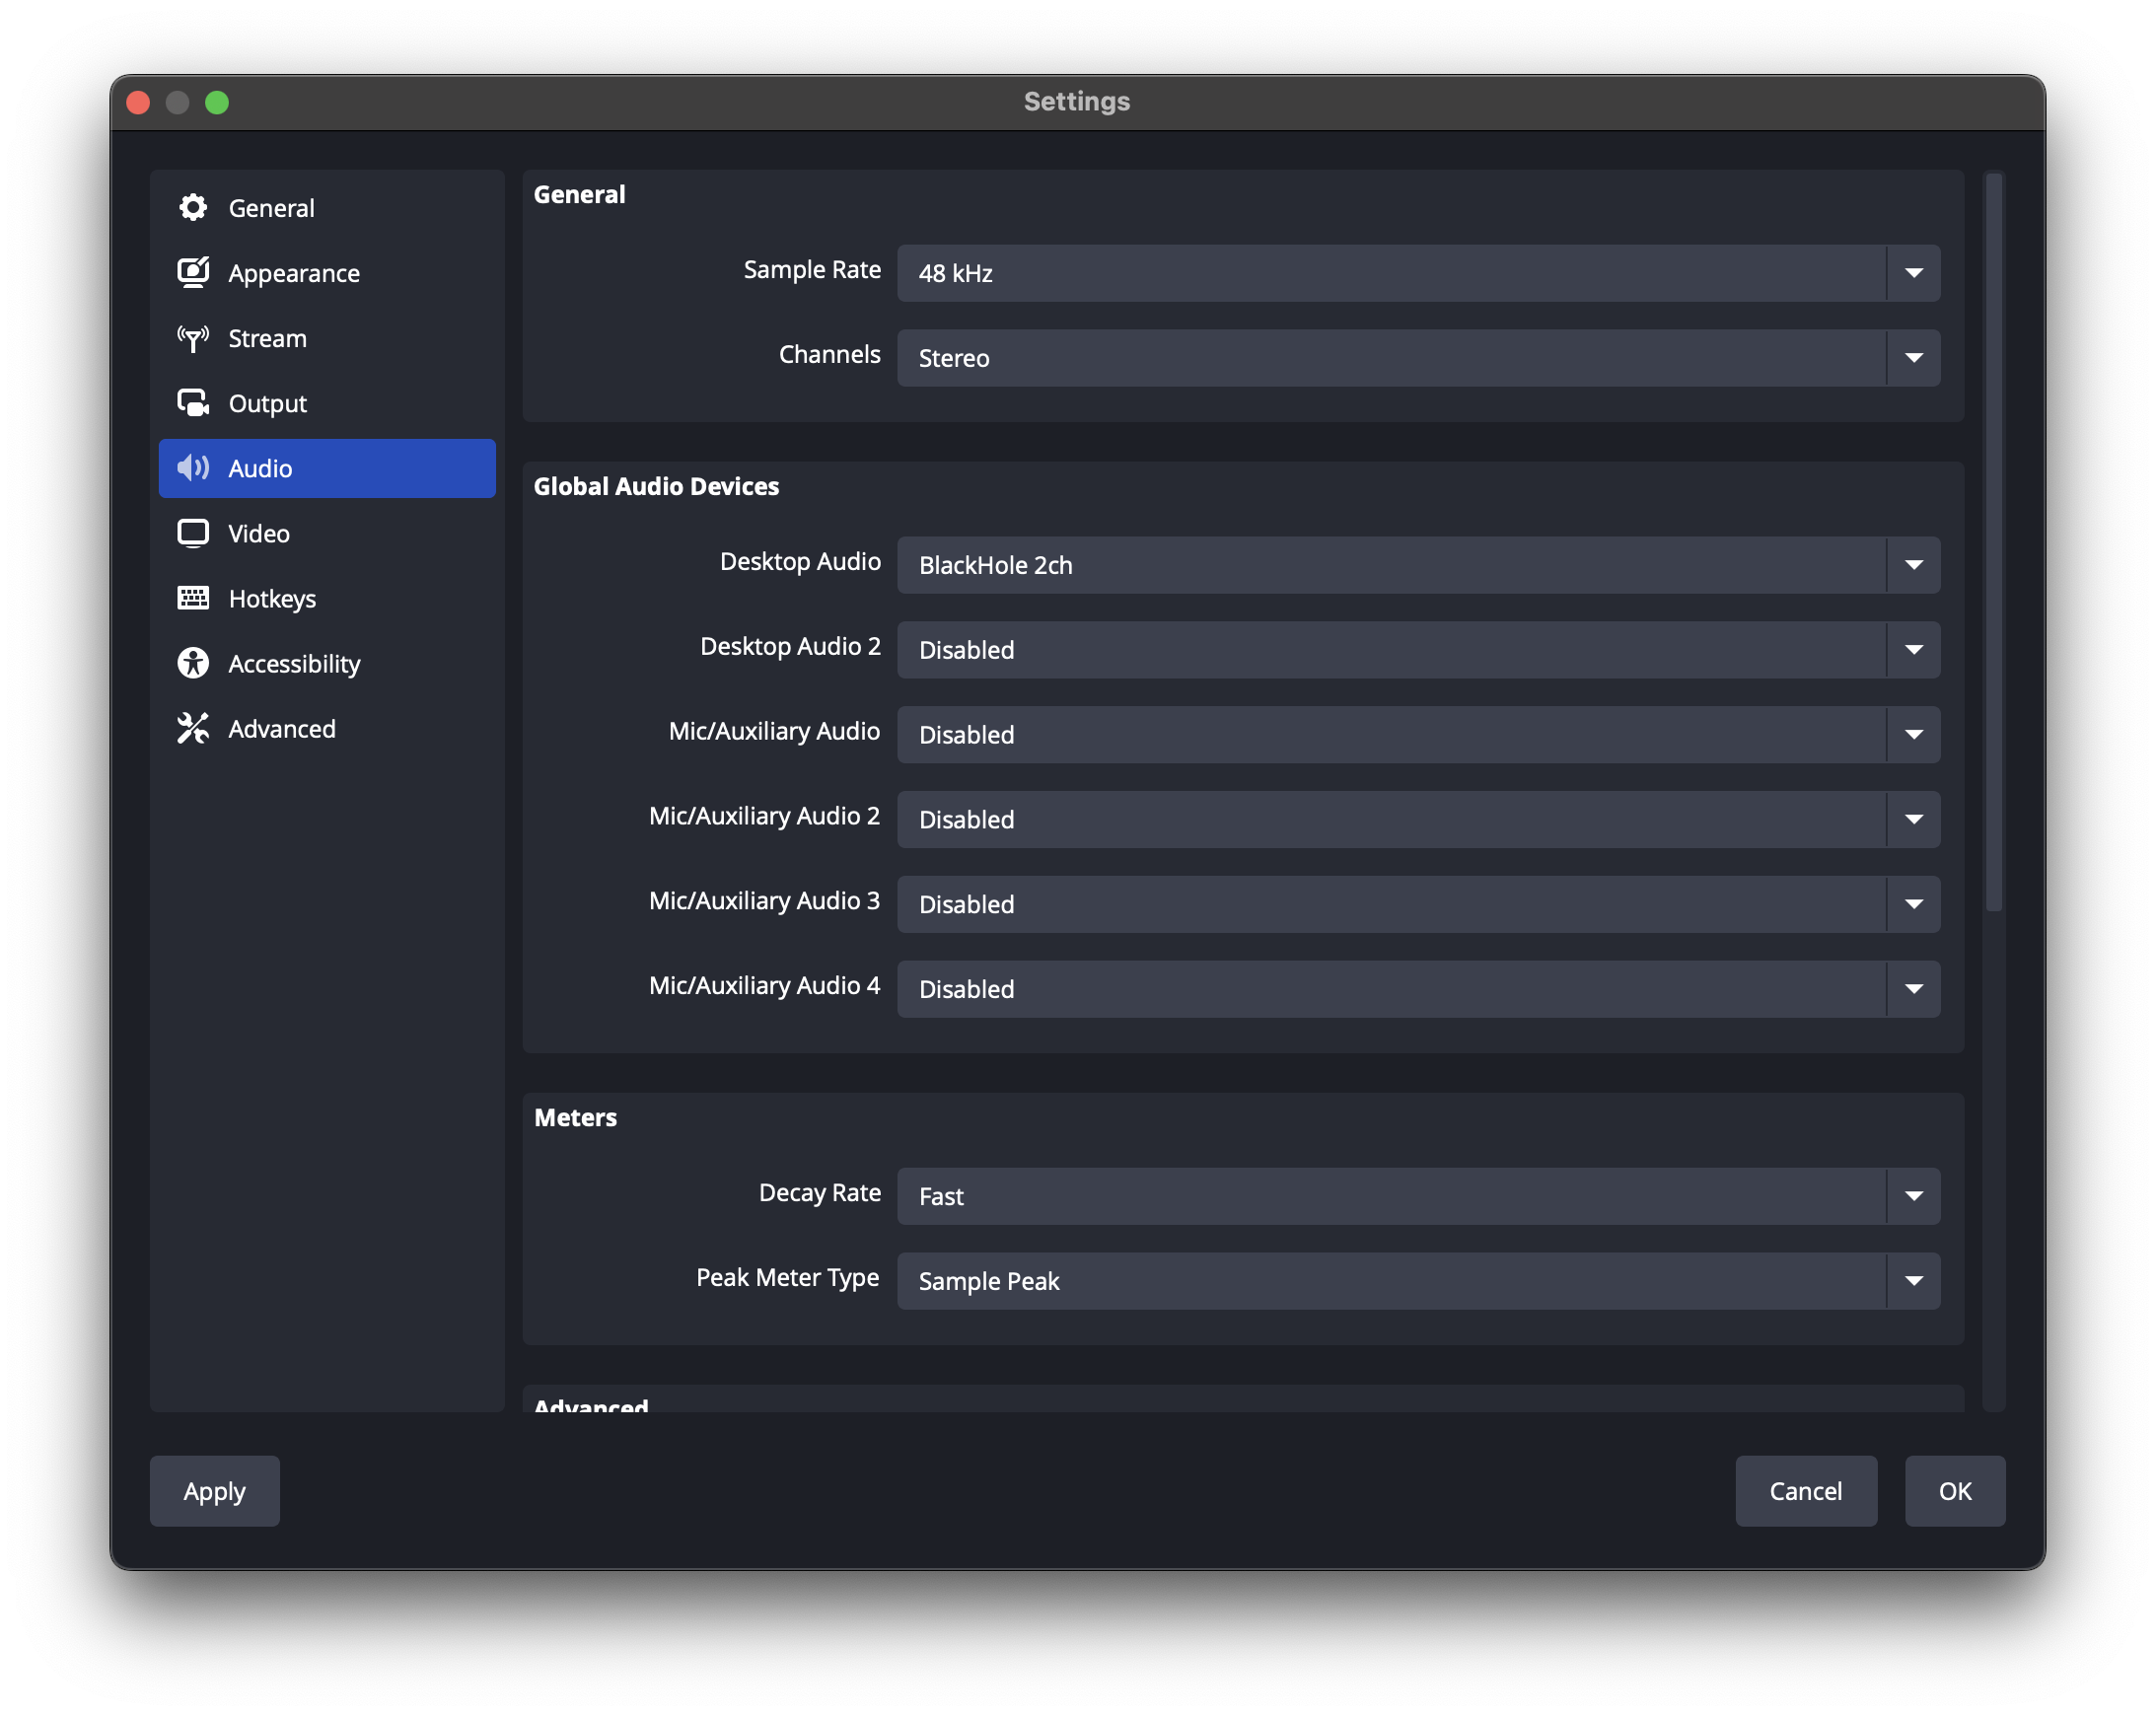The image size is (2156, 1716).
Task: Cancel the settings changes
Action: tap(1806, 1491)
